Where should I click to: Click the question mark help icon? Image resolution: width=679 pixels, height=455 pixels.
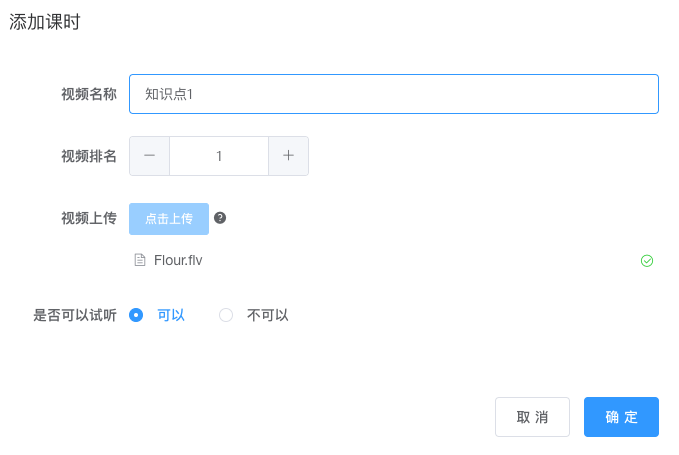[x=220, y=218]
